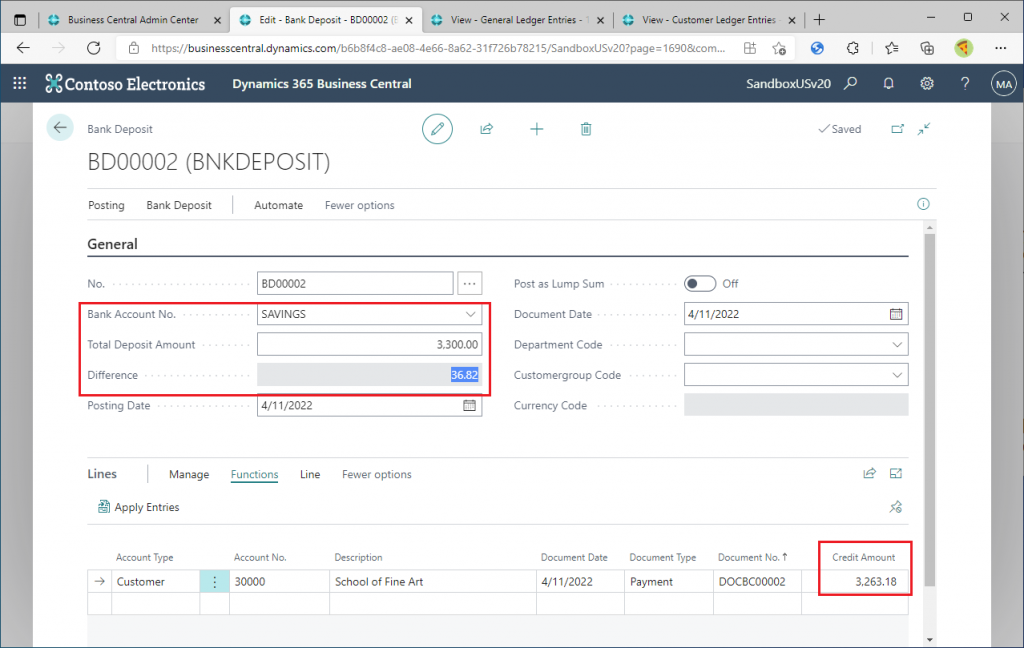Screen dimensions: 1024x648
Task: Open the Line menu
Action: click(x=310, y=474)
